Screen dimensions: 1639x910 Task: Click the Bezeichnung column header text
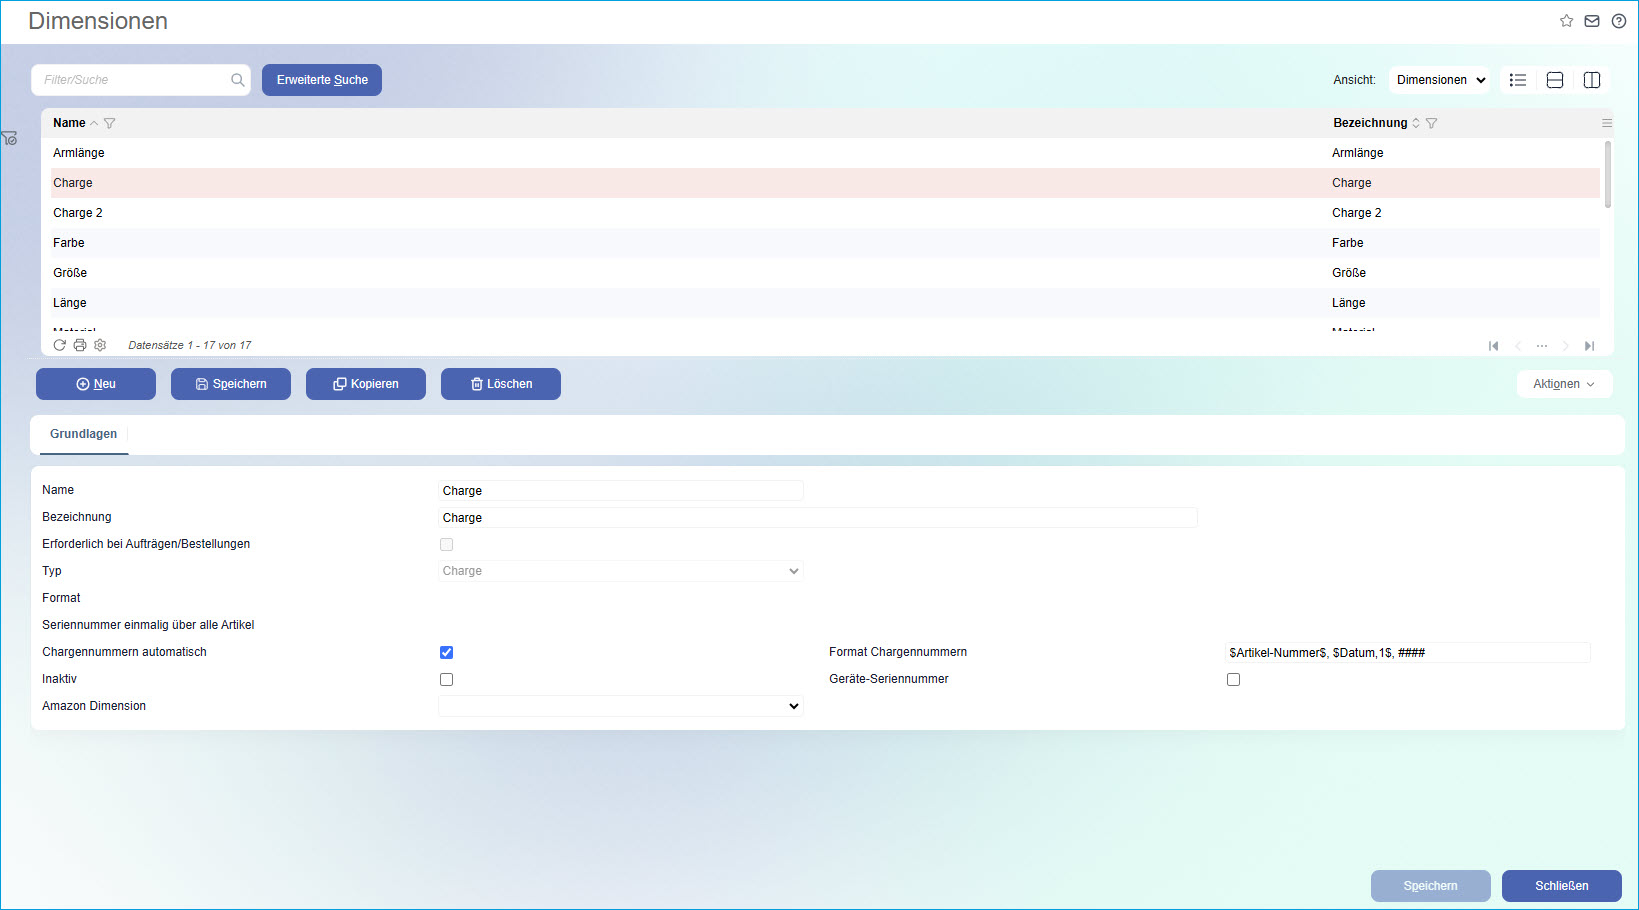1370,123
